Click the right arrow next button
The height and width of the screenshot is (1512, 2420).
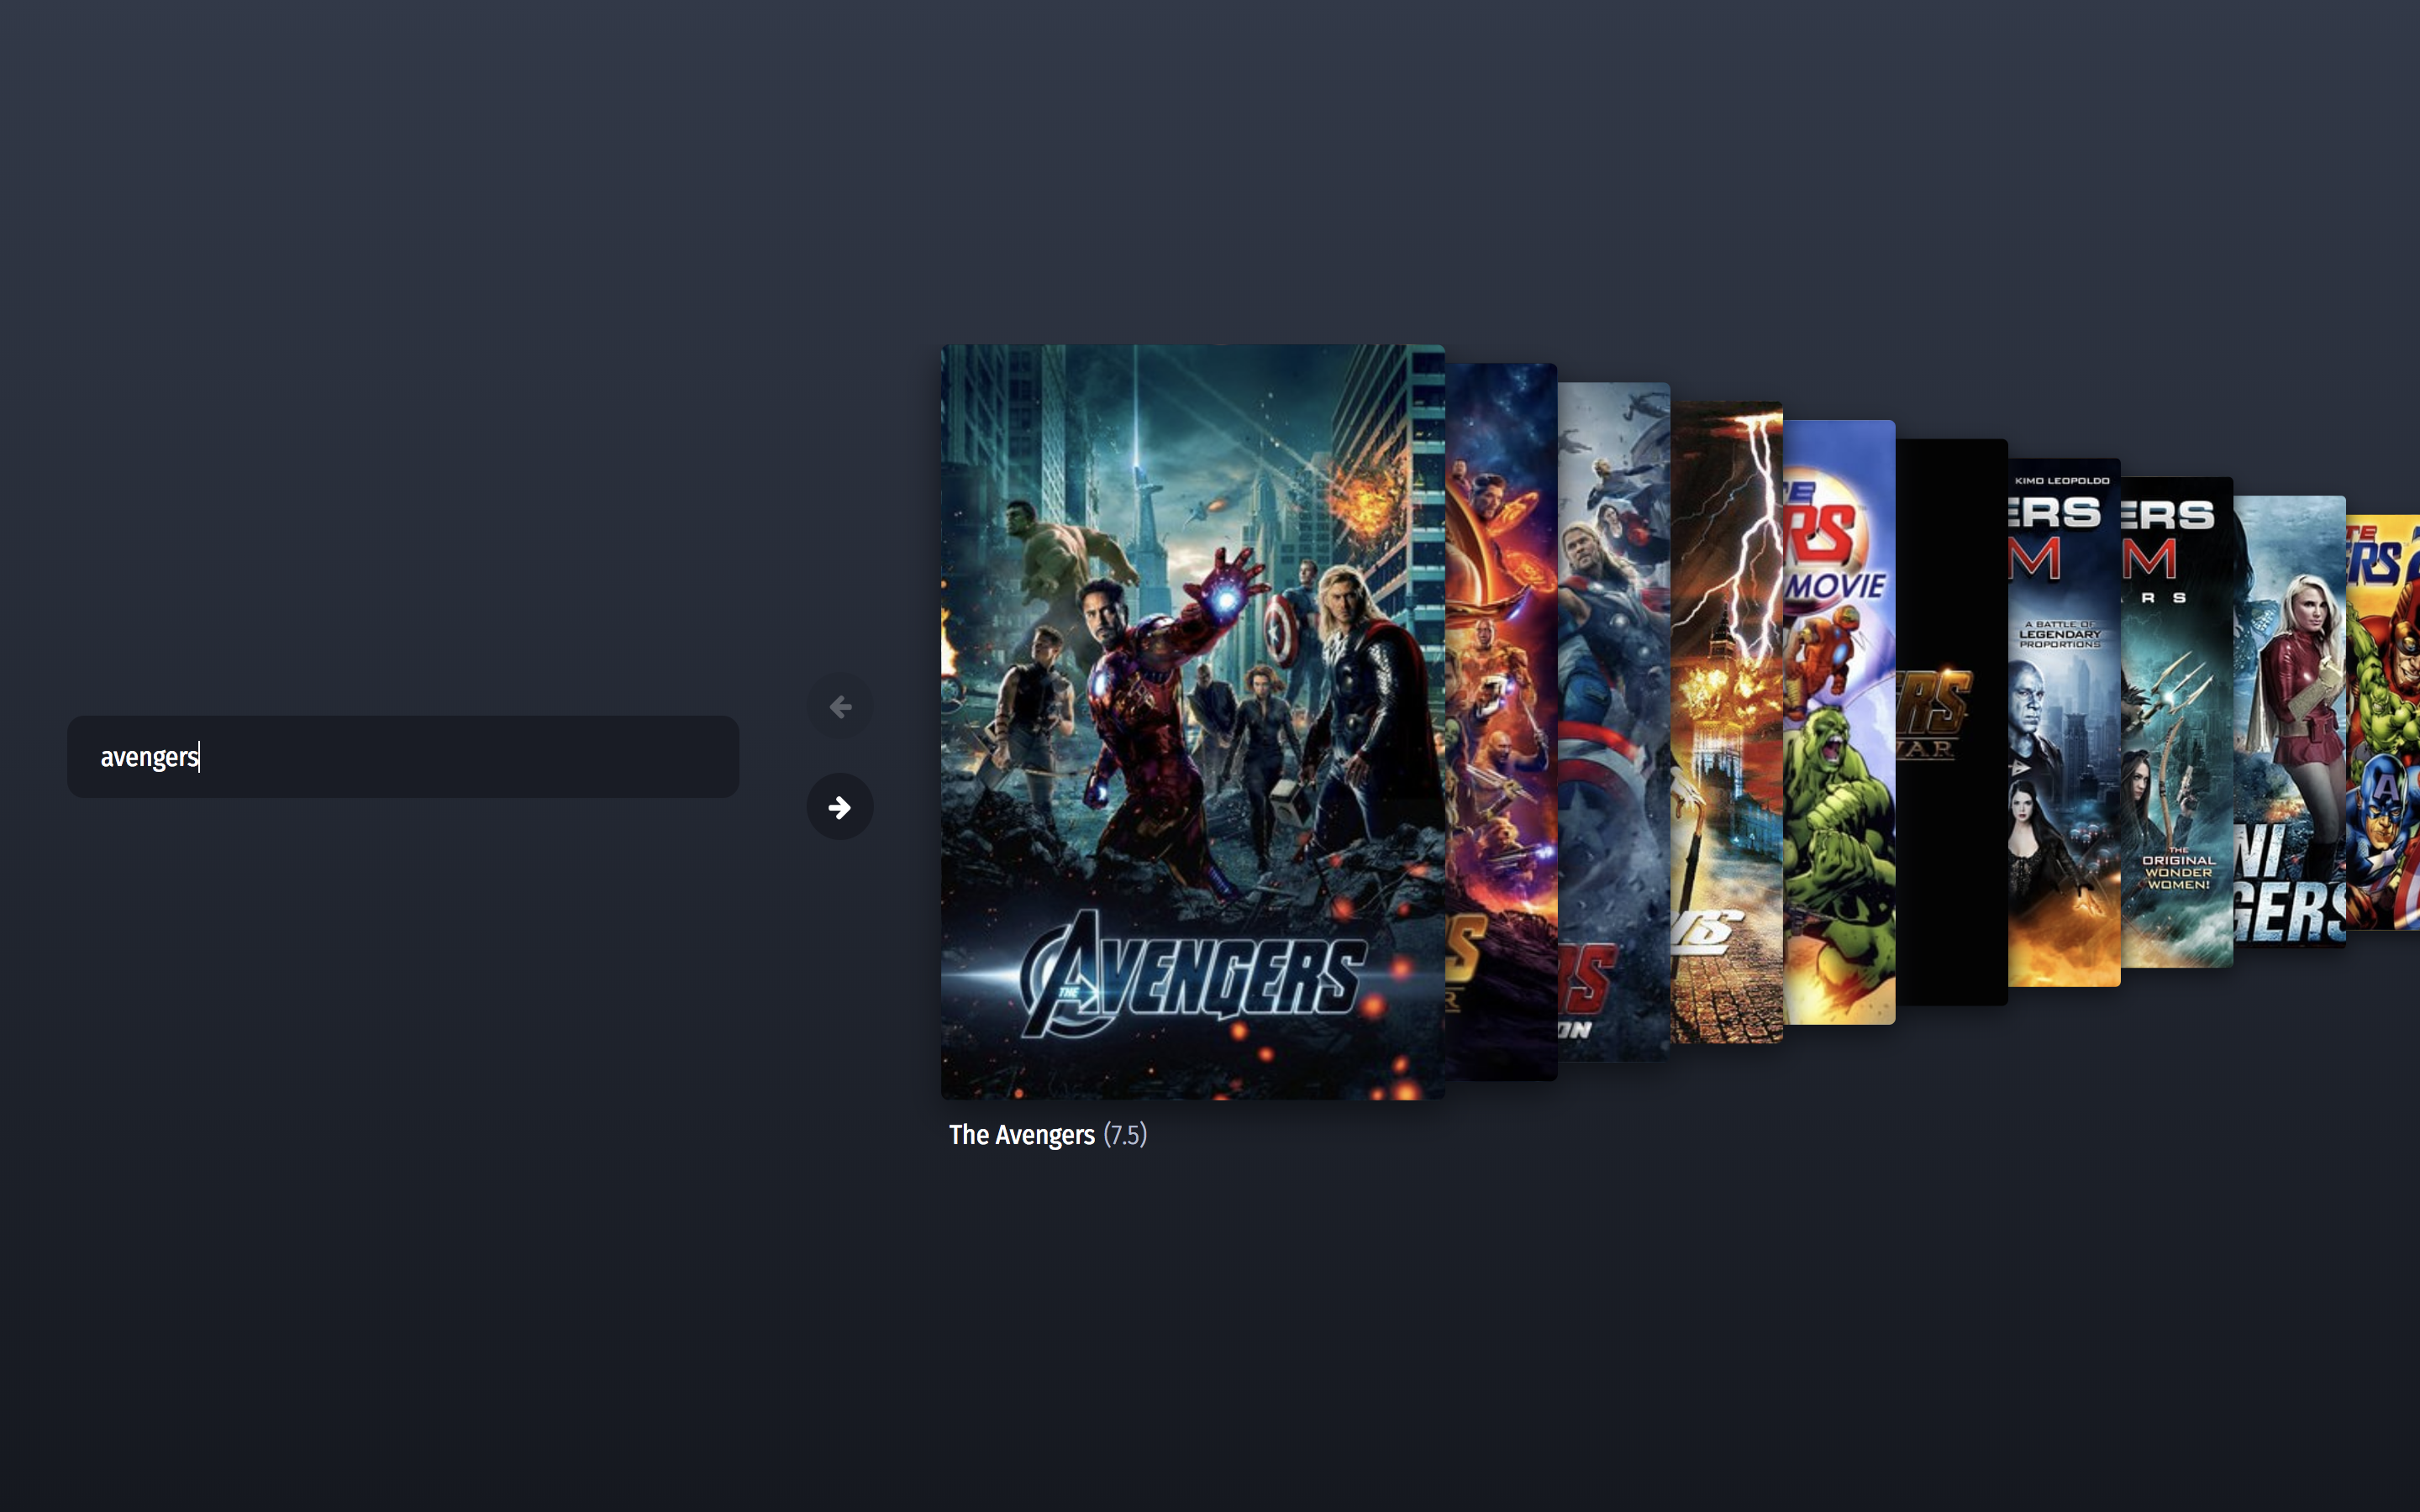coord(839,806)
